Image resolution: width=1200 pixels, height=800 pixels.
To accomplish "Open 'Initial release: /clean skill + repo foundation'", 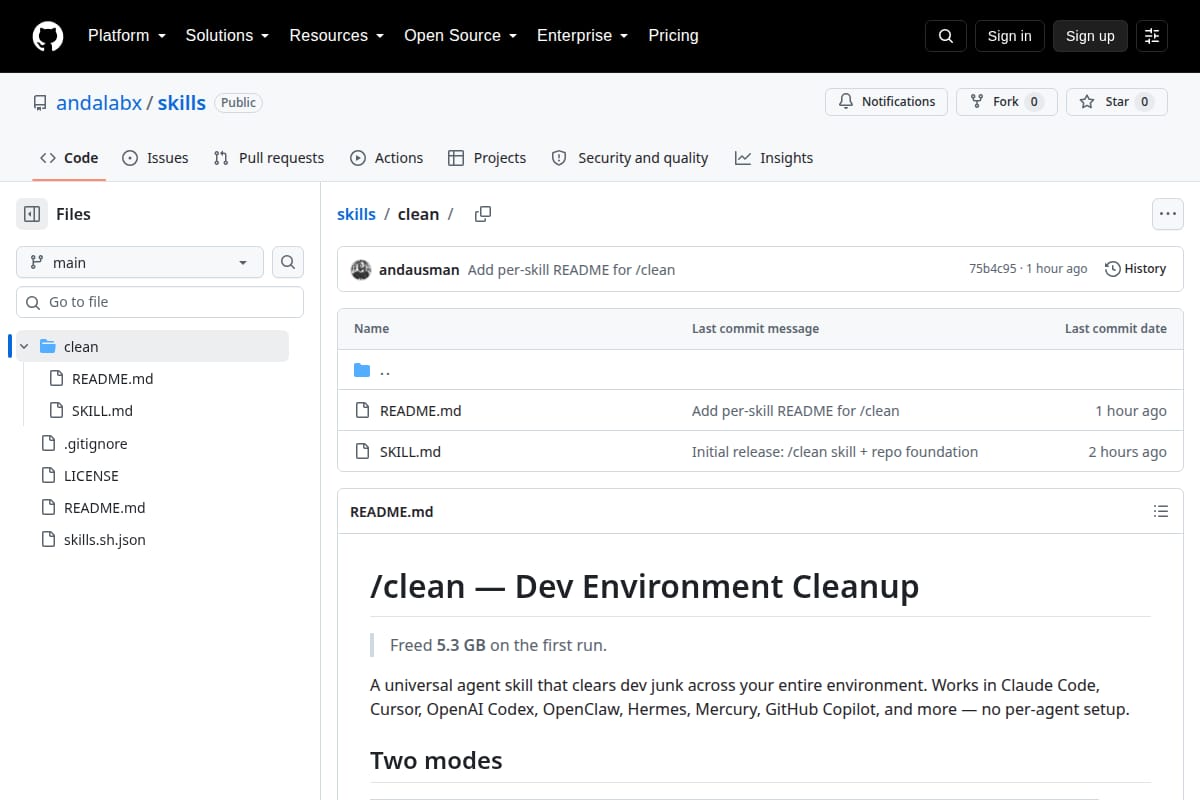I will tap(835, 452).
